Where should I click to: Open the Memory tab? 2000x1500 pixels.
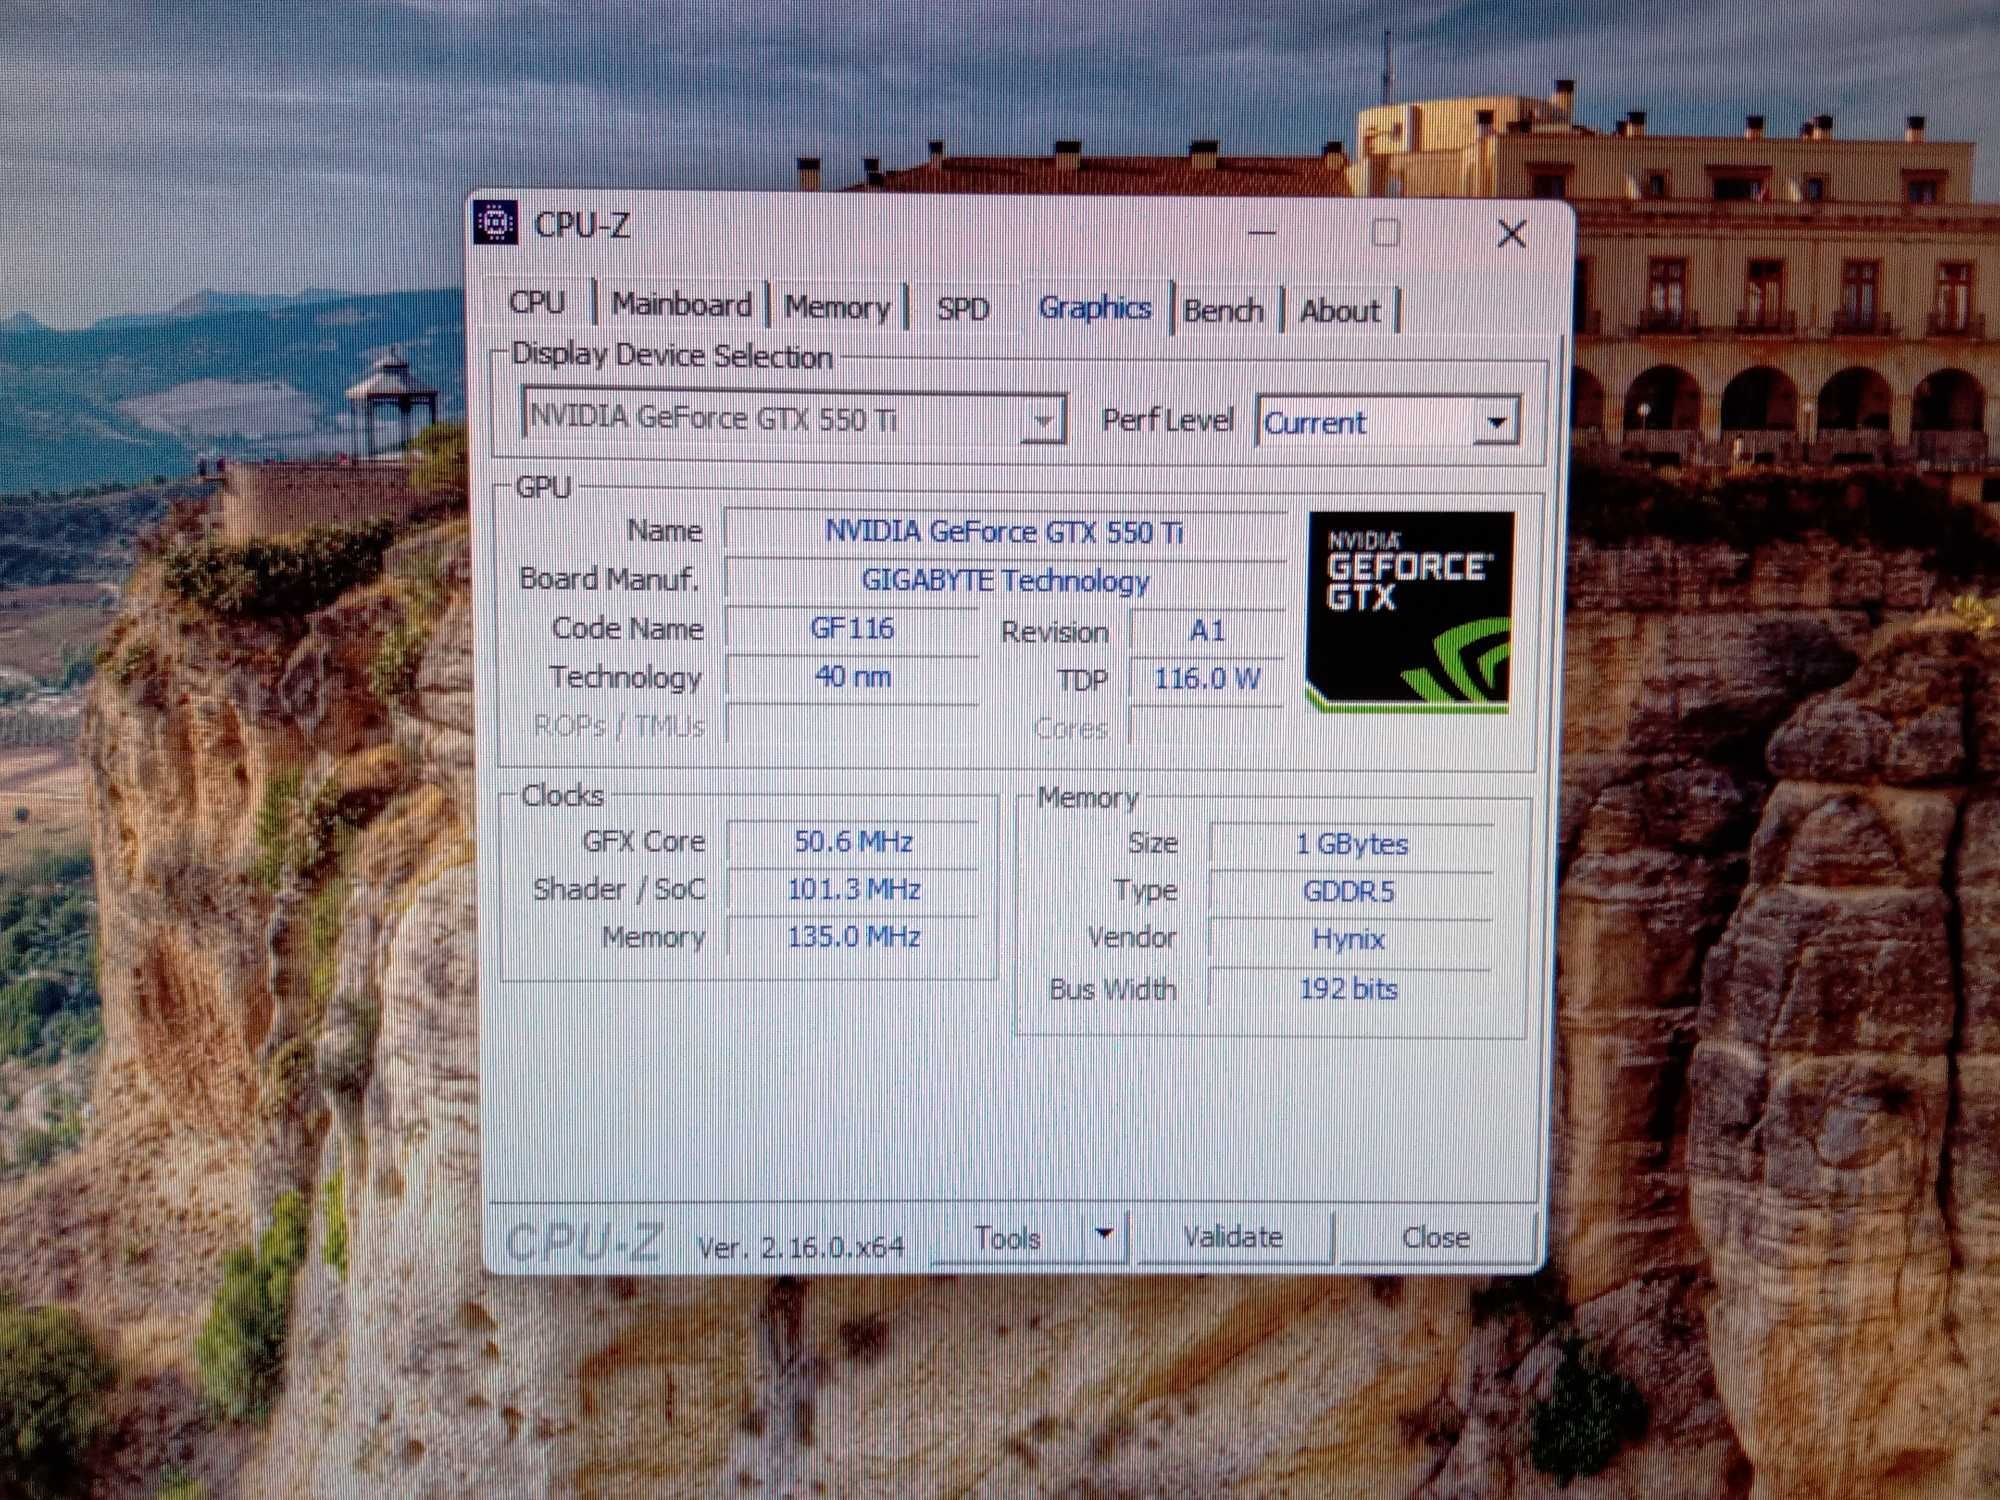tap(837, 307)
